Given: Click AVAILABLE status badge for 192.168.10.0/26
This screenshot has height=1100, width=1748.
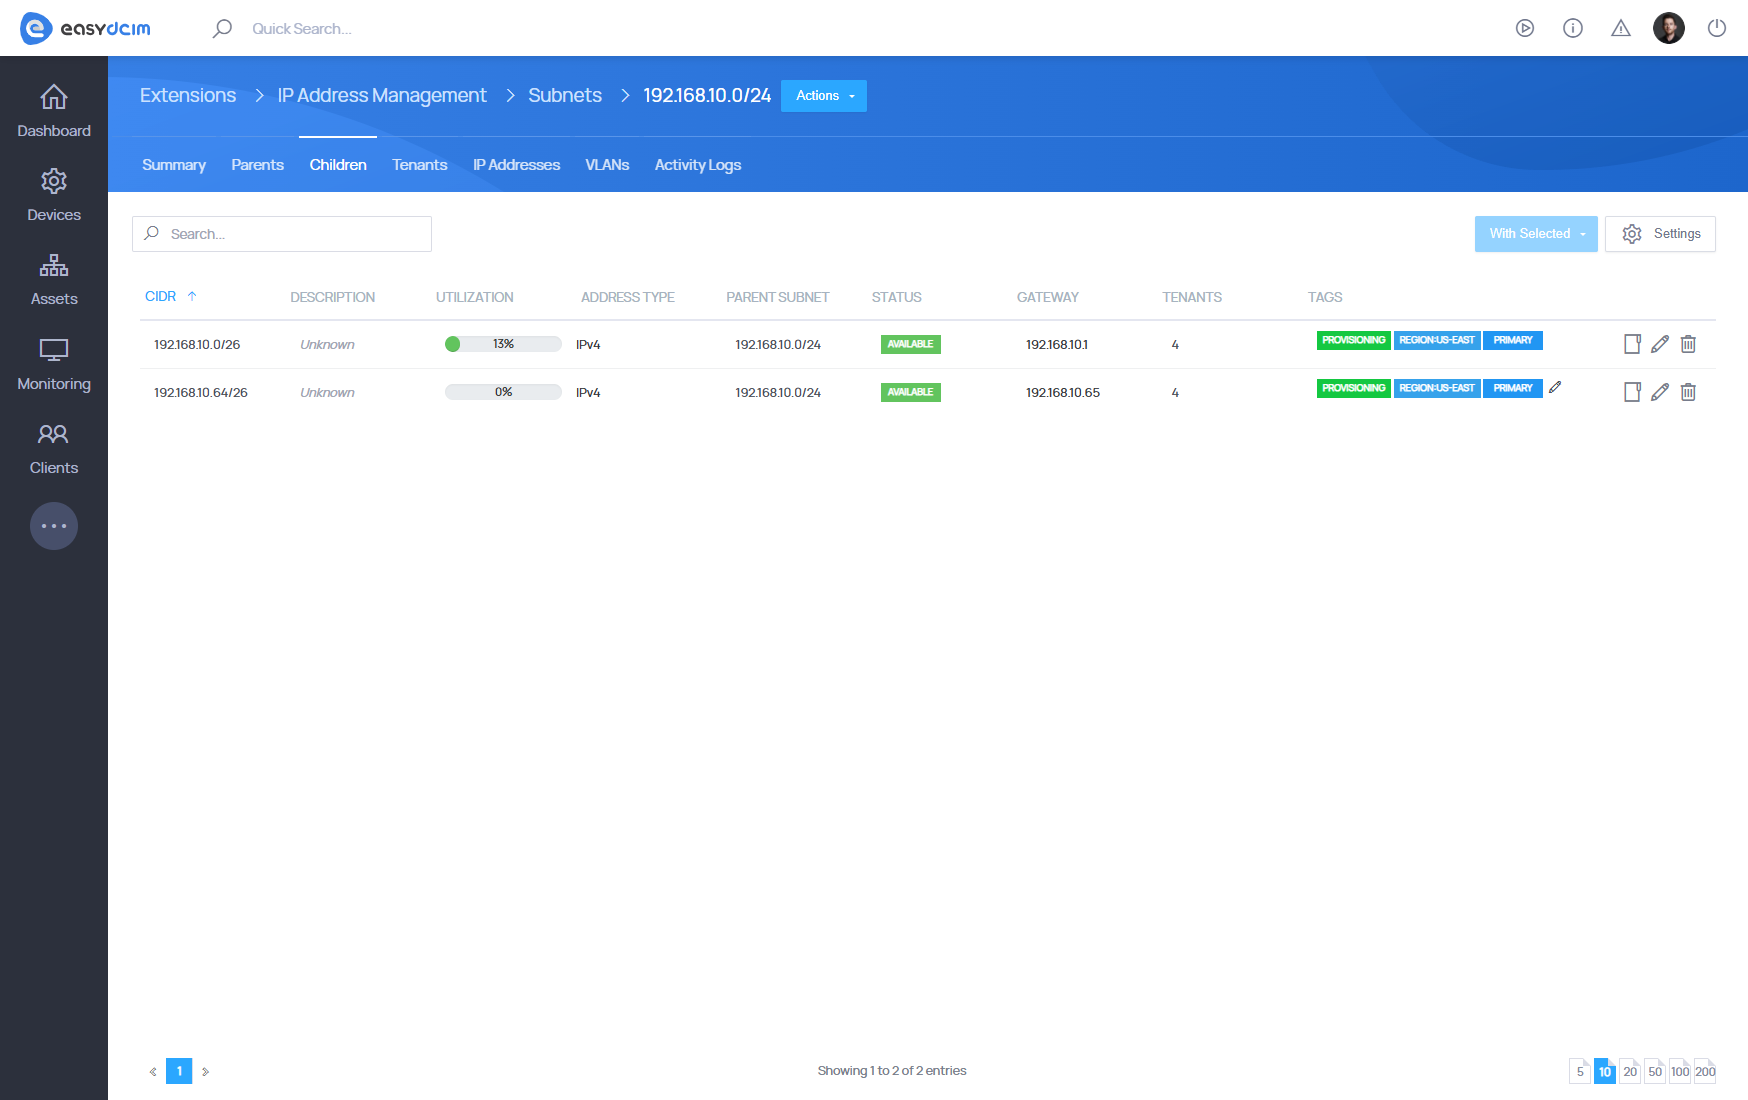Looking at the screenshot, I should (x=910, y=344).
